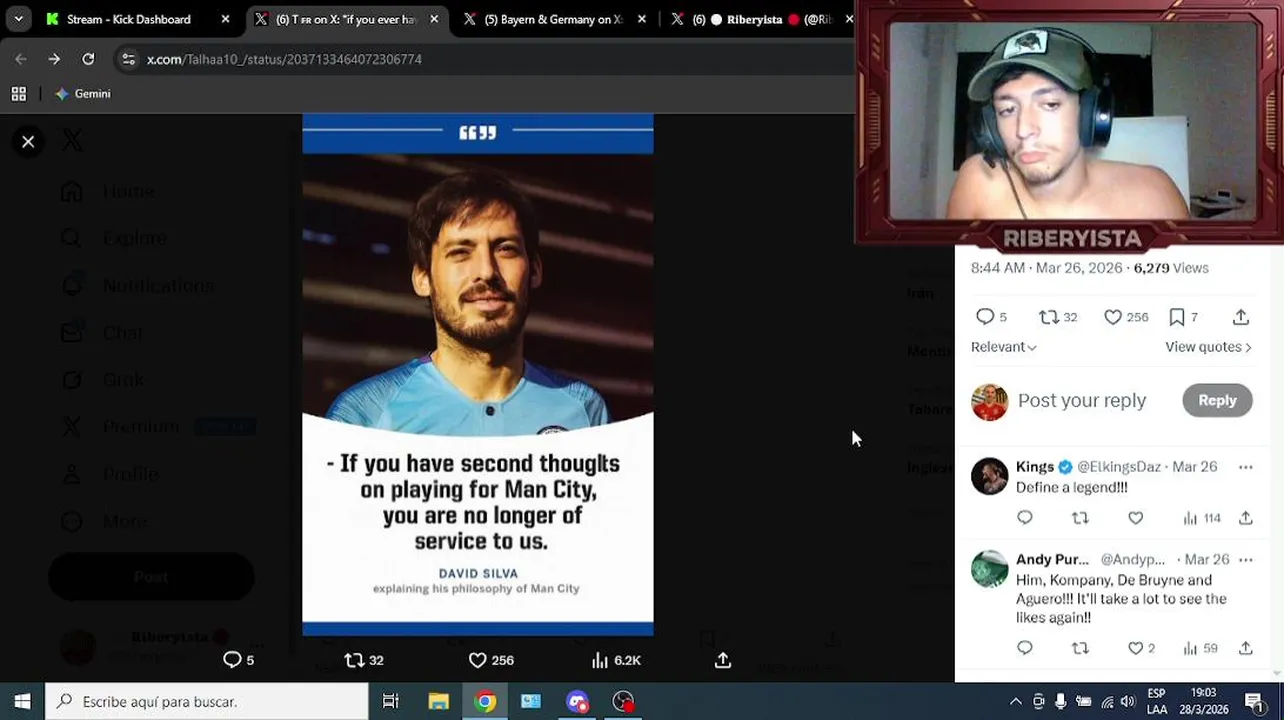Share icon next to bookmark in sidebar
1284x720 pixels.
pos(1241,317)
